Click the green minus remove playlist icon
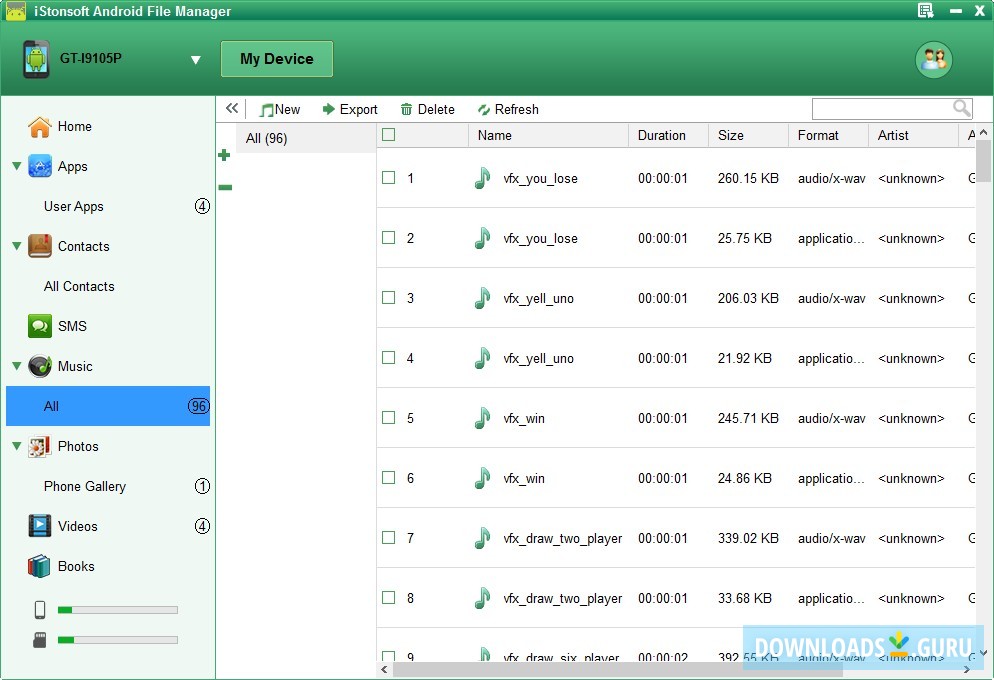The width and height of the screenshot is (994, 680). 224,187
